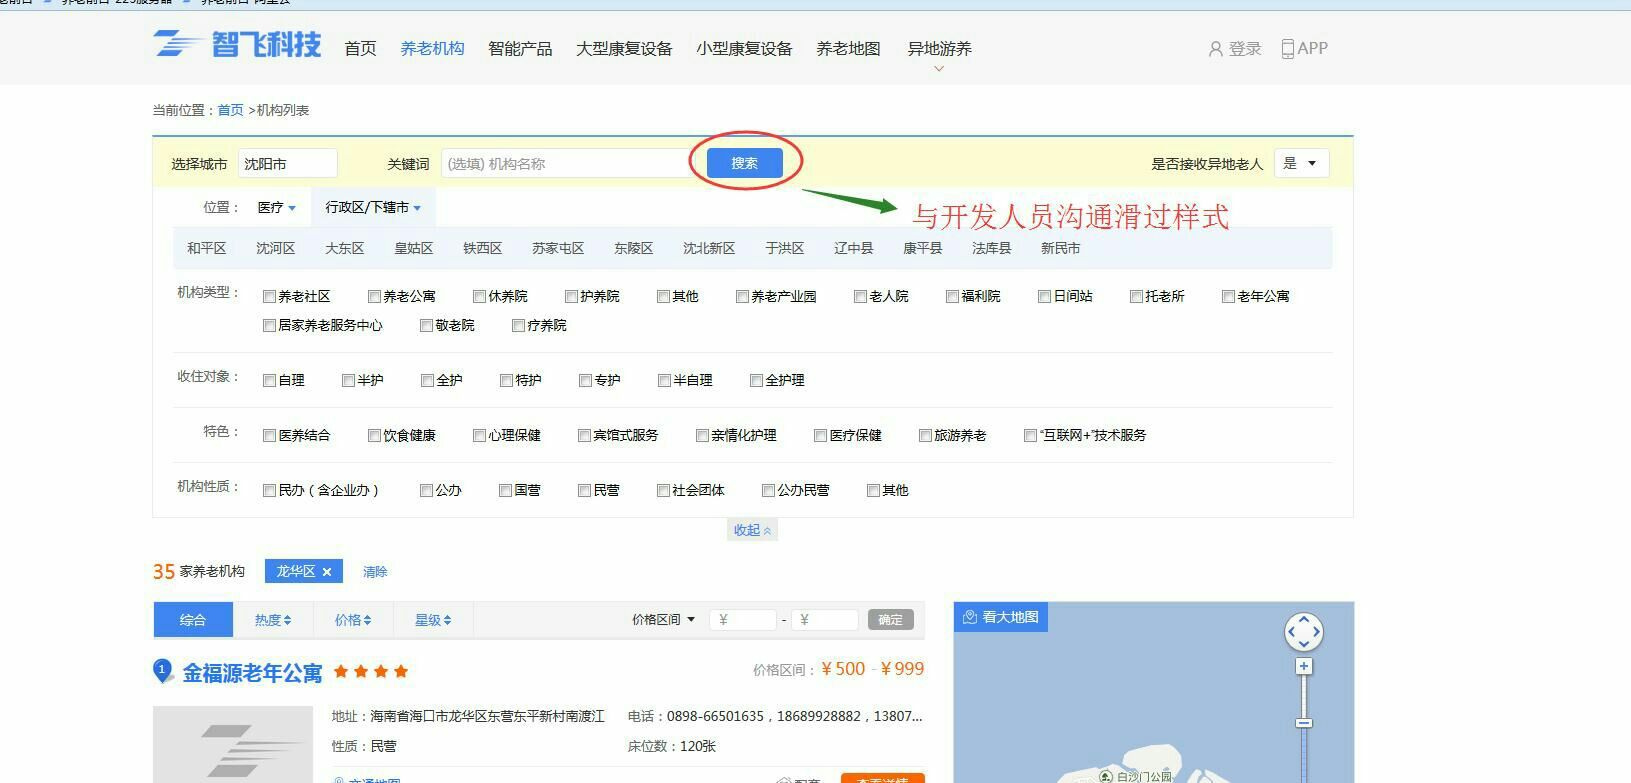Click the 关键词 机构名称 input field
The height and width of the screenshot is (783, 1631).
coord(565,164)
